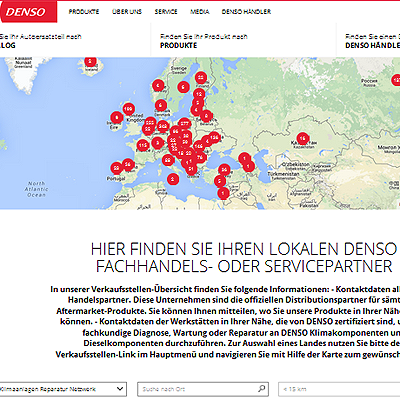Open the Klimaanlagen Reparatur Netzwerk dropdown
Screen dimensions: 400x400
tap(63, 389)
